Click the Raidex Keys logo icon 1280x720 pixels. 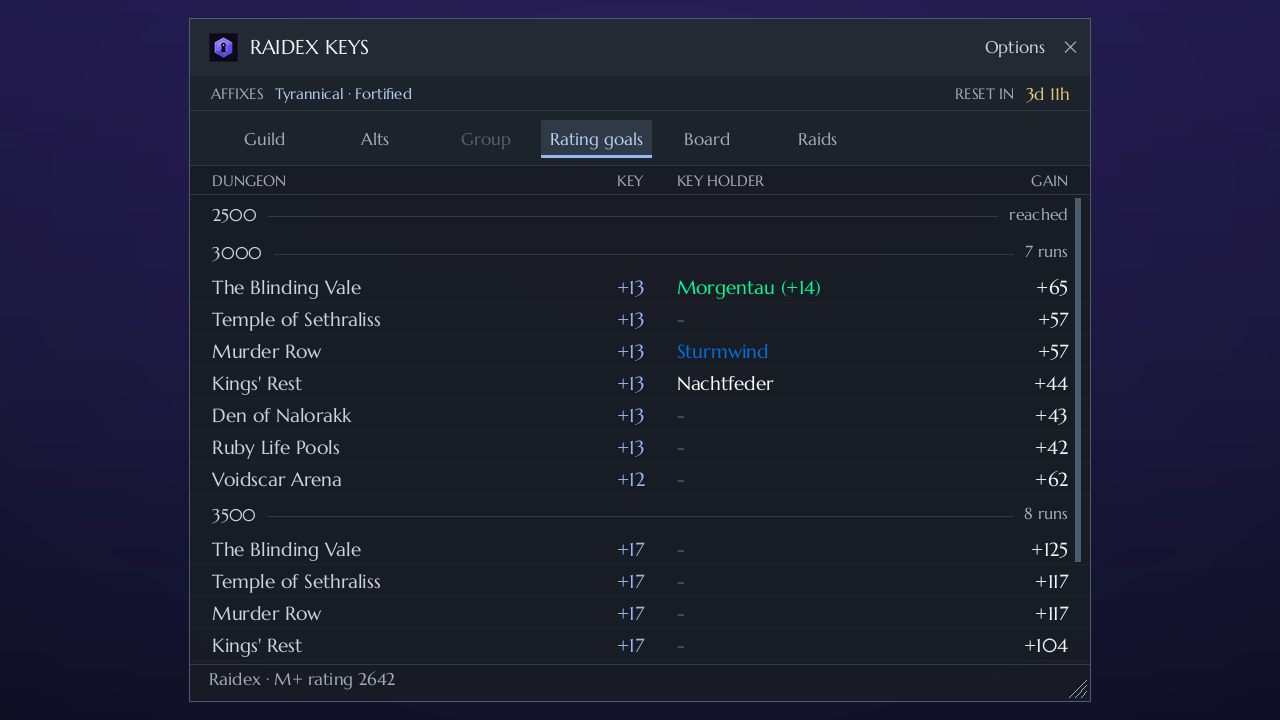[x=223, y=47]
